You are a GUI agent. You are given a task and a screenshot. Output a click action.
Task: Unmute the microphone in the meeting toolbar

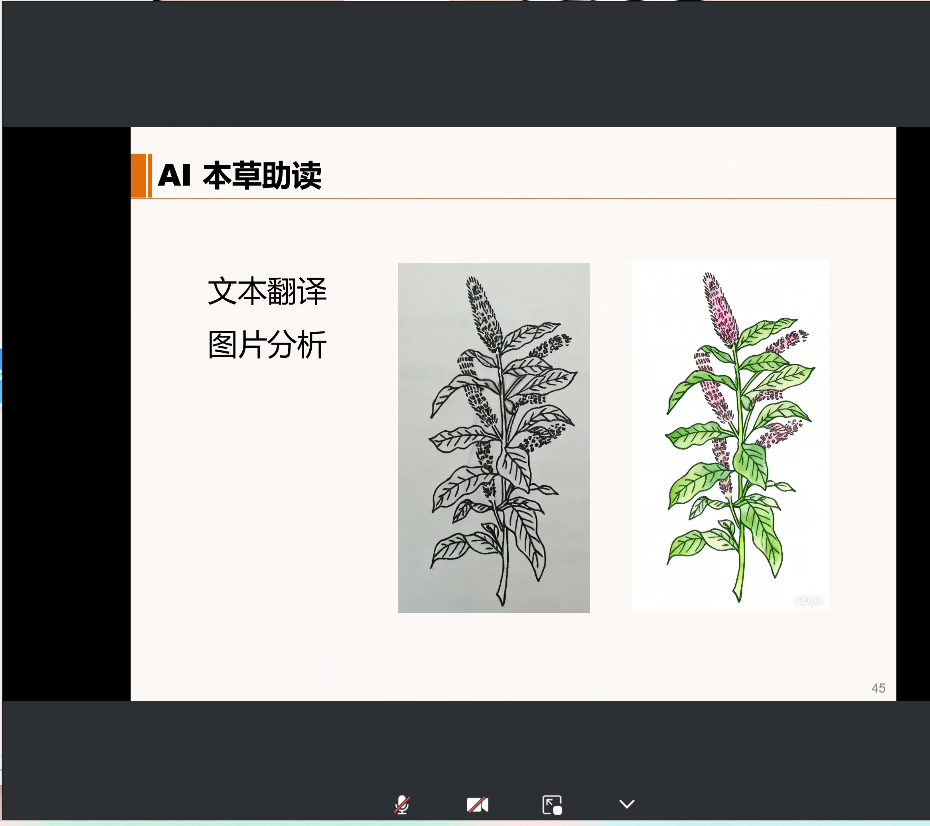point(402,804)
